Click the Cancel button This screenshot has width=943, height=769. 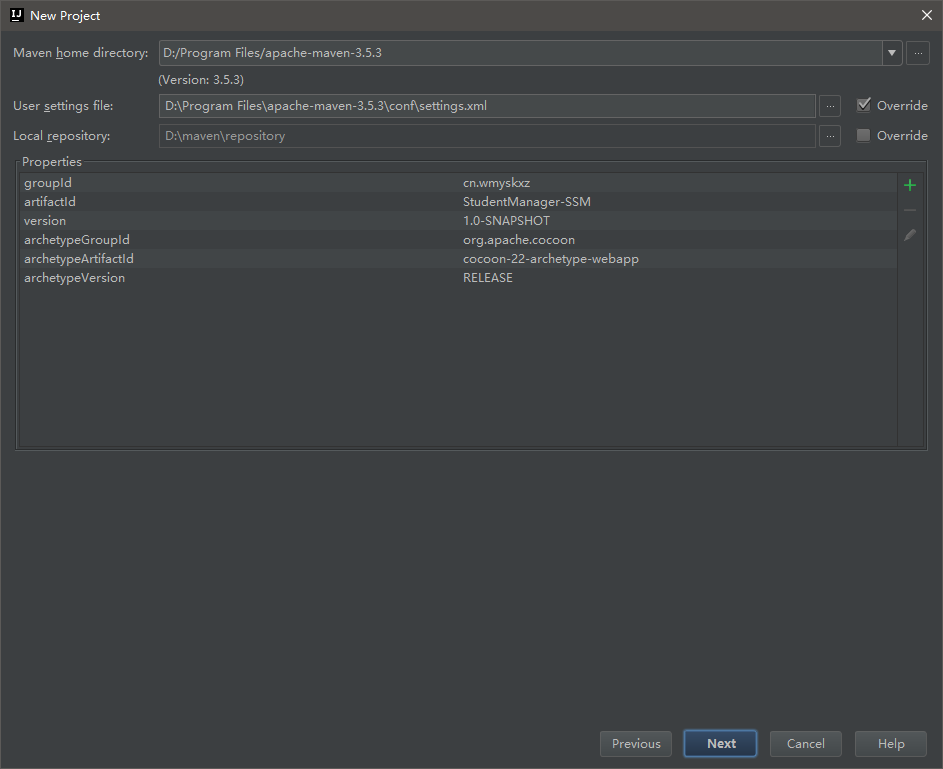[806, 744]
